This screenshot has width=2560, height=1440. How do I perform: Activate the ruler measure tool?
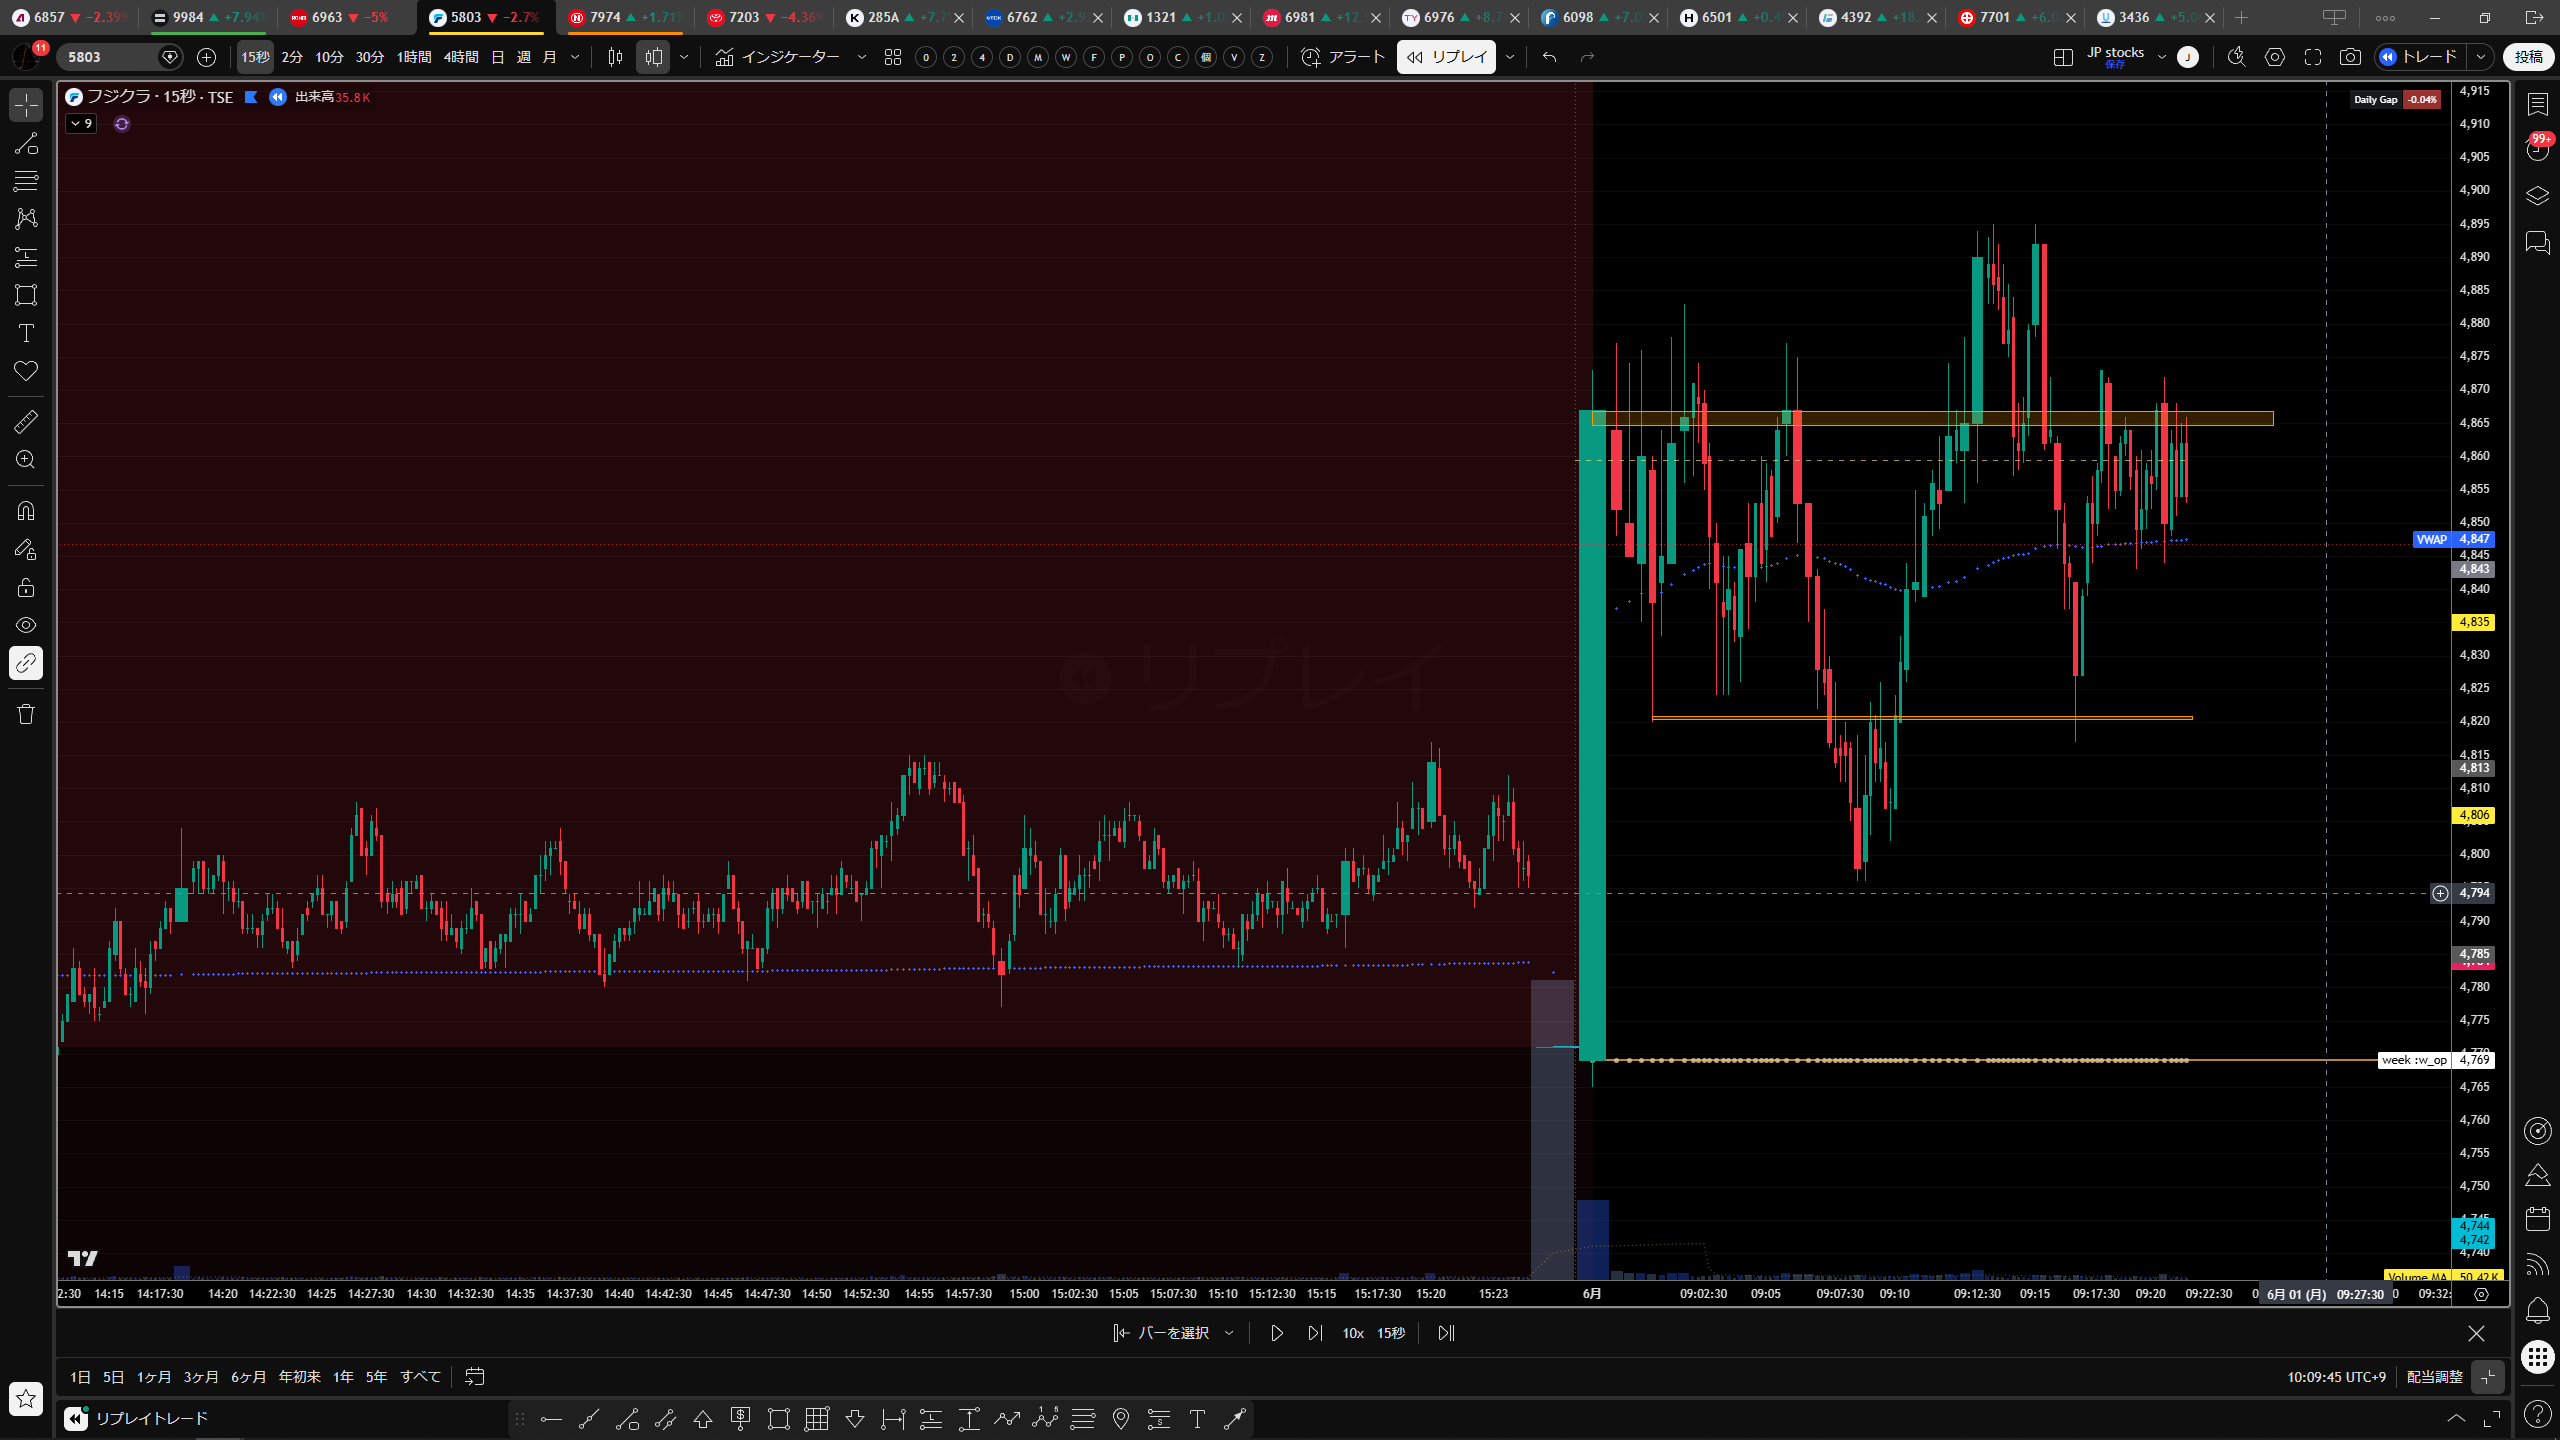(26, 422)
